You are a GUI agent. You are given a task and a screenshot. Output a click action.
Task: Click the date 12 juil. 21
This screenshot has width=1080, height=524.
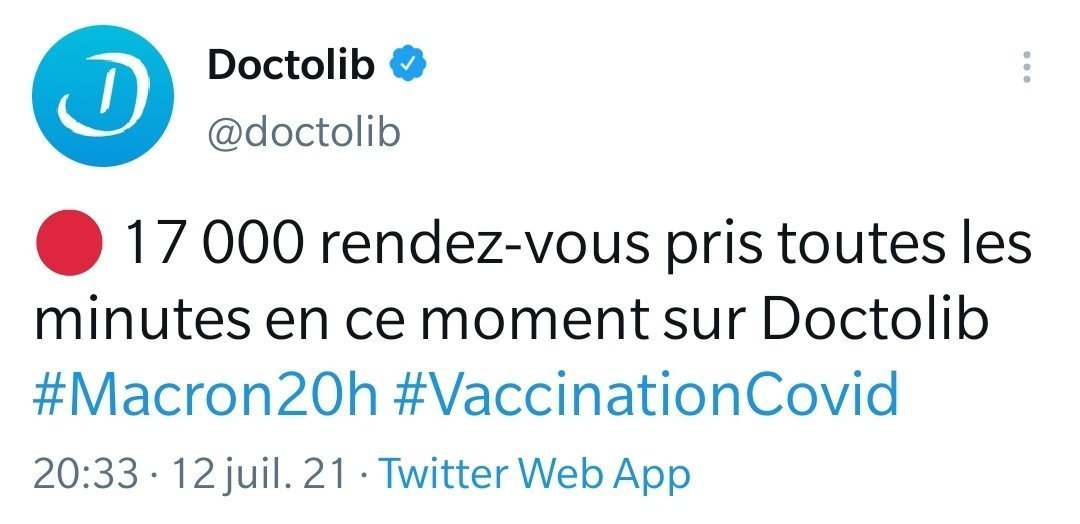(258, 474)
